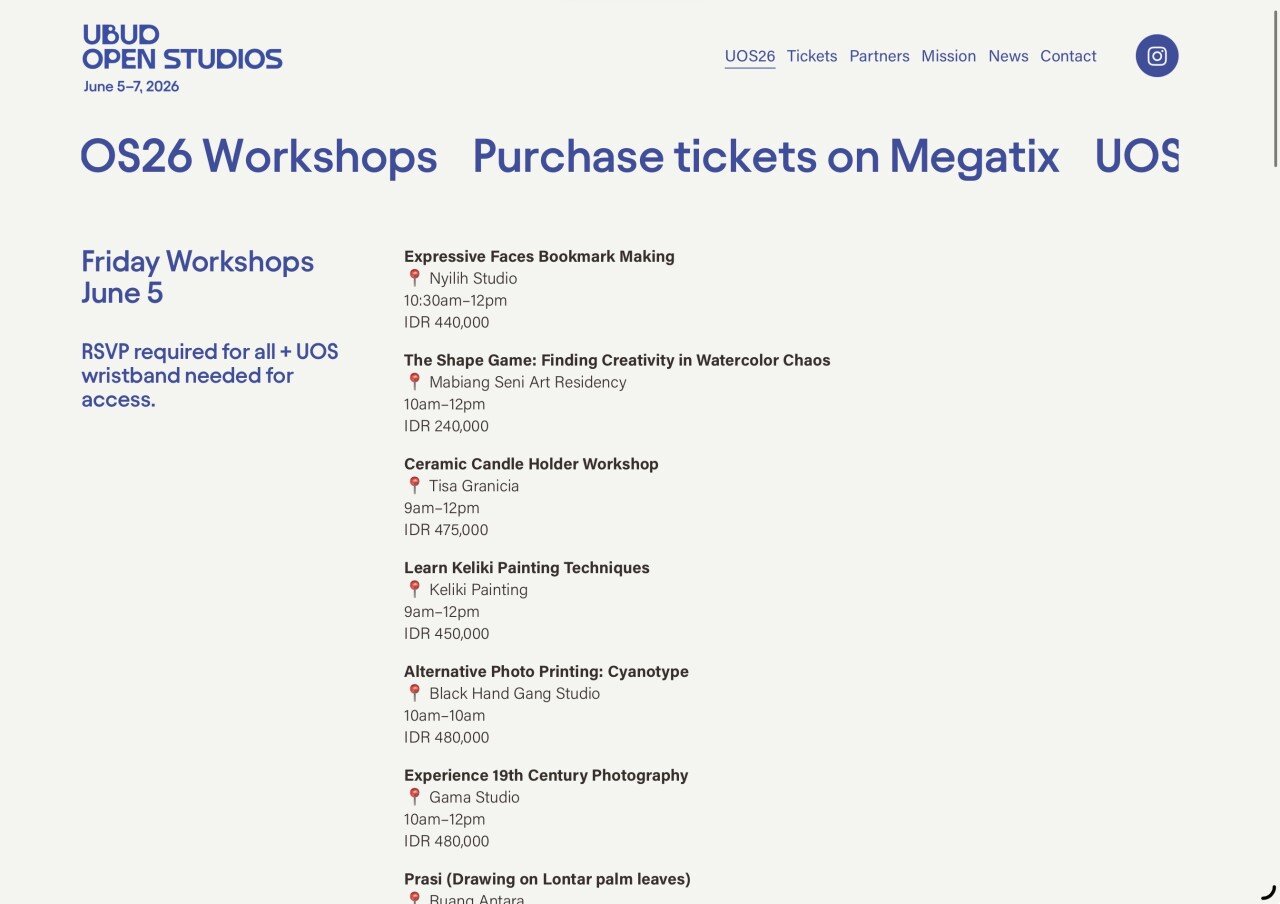Click the 10am–10am time text
This screenshot has width=1280, height=904.
(x=444, y=716)
